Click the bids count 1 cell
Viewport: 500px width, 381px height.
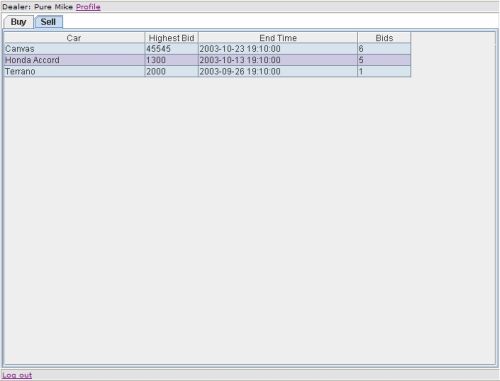tap(384, 71)
